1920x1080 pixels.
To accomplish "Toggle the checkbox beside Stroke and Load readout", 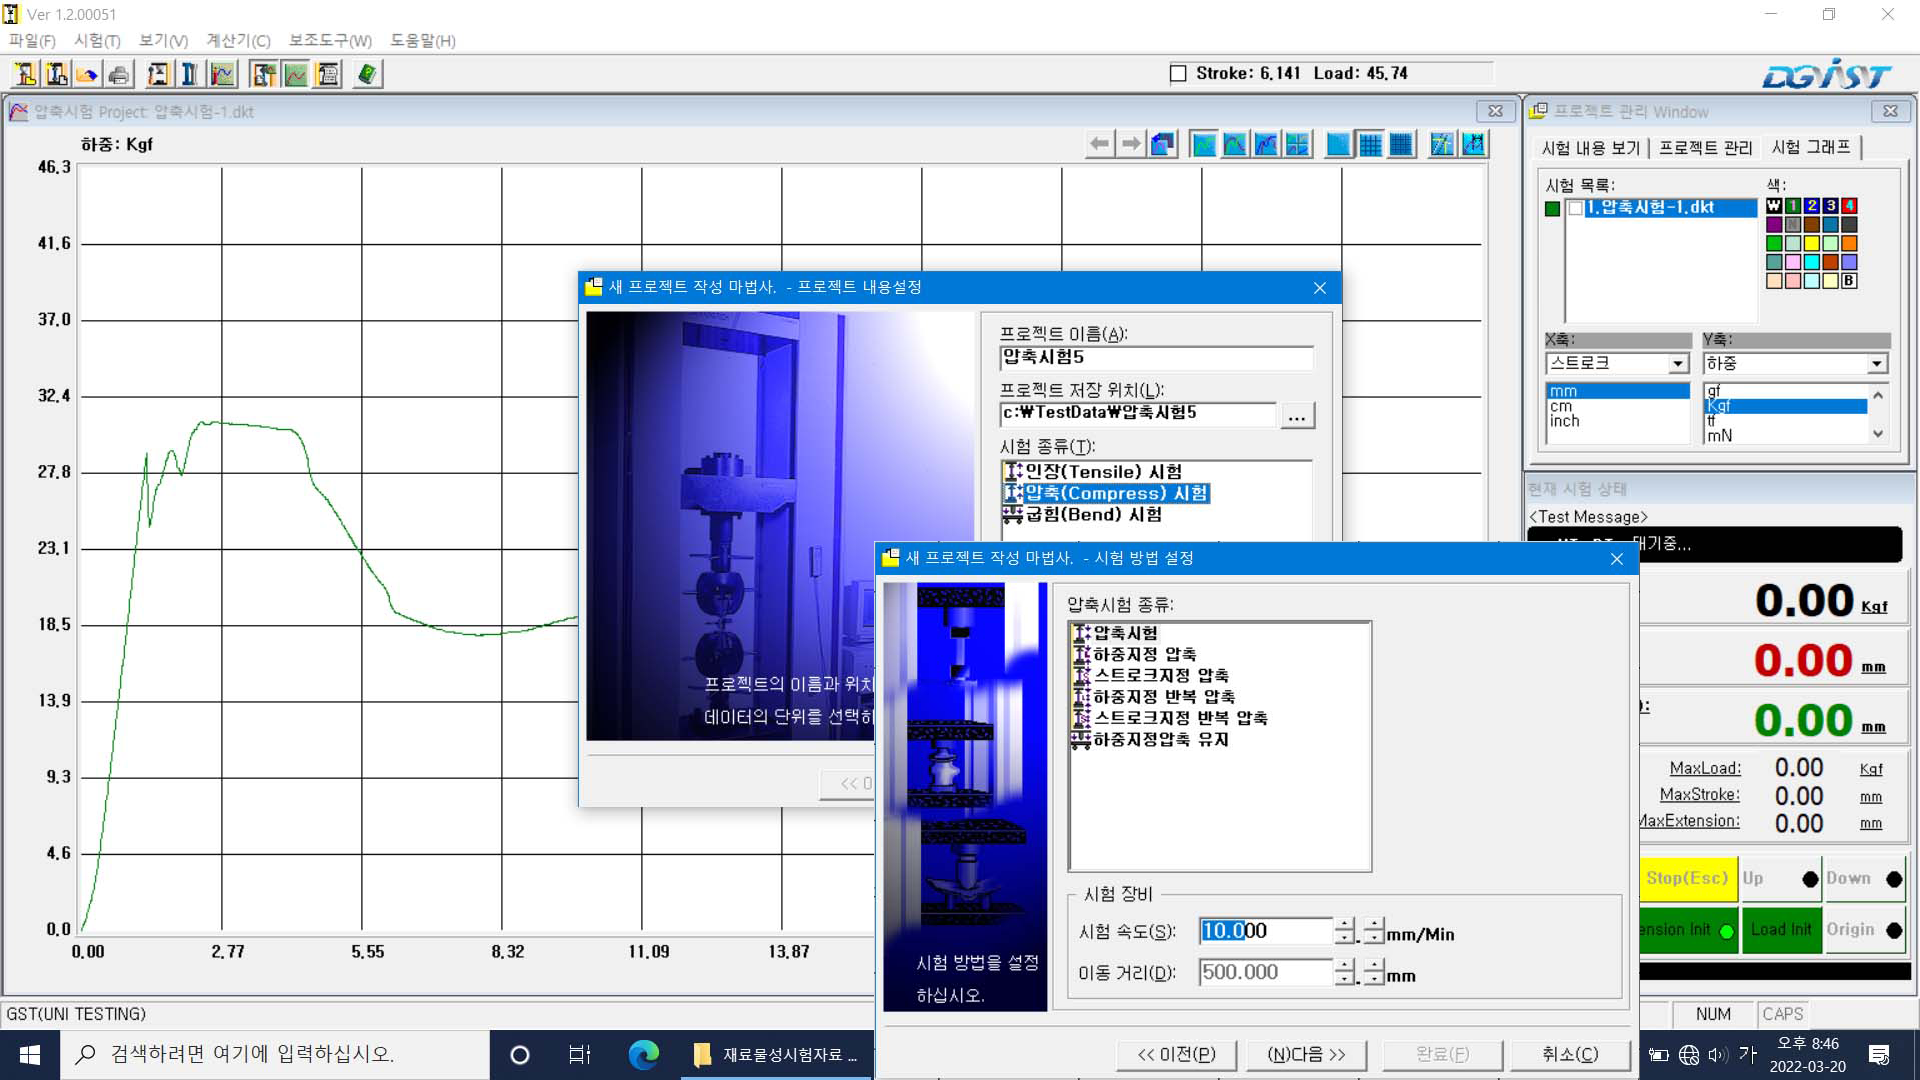I will [1178, 73].
